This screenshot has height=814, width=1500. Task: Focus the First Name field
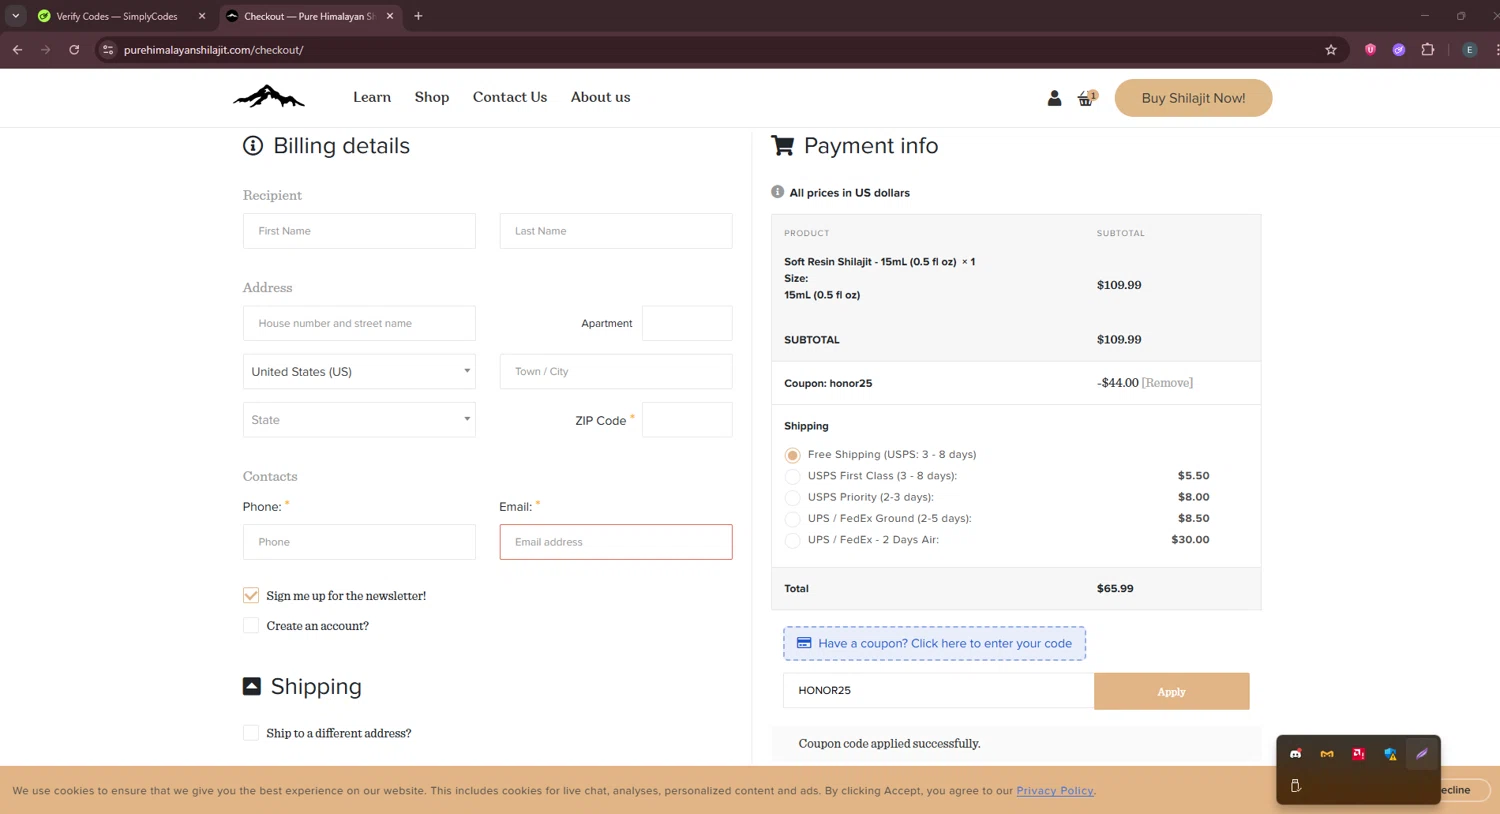point(359,231)
